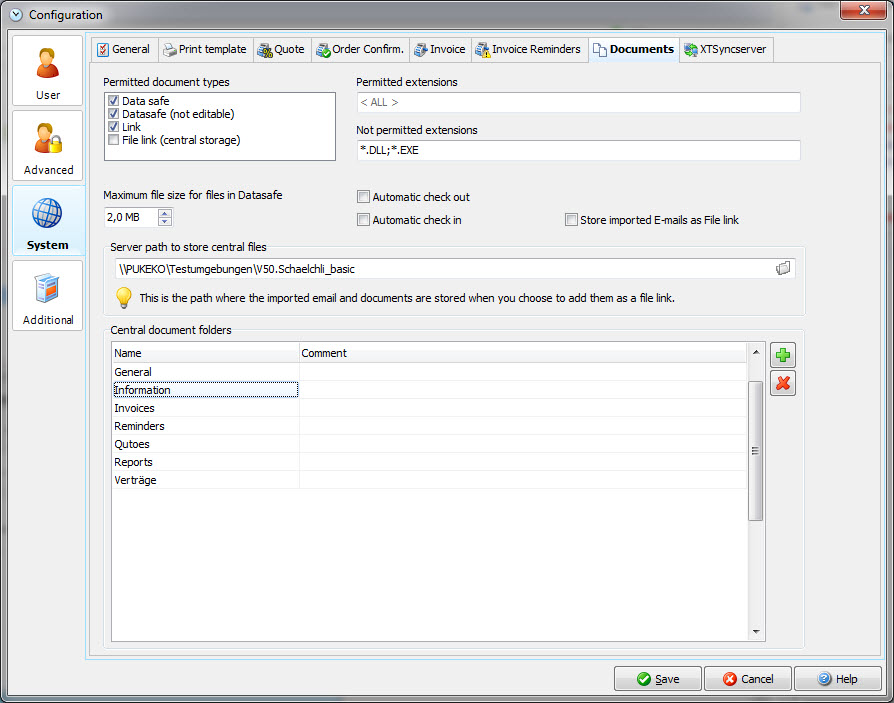Increase maximum file size with up arrow

165,213
